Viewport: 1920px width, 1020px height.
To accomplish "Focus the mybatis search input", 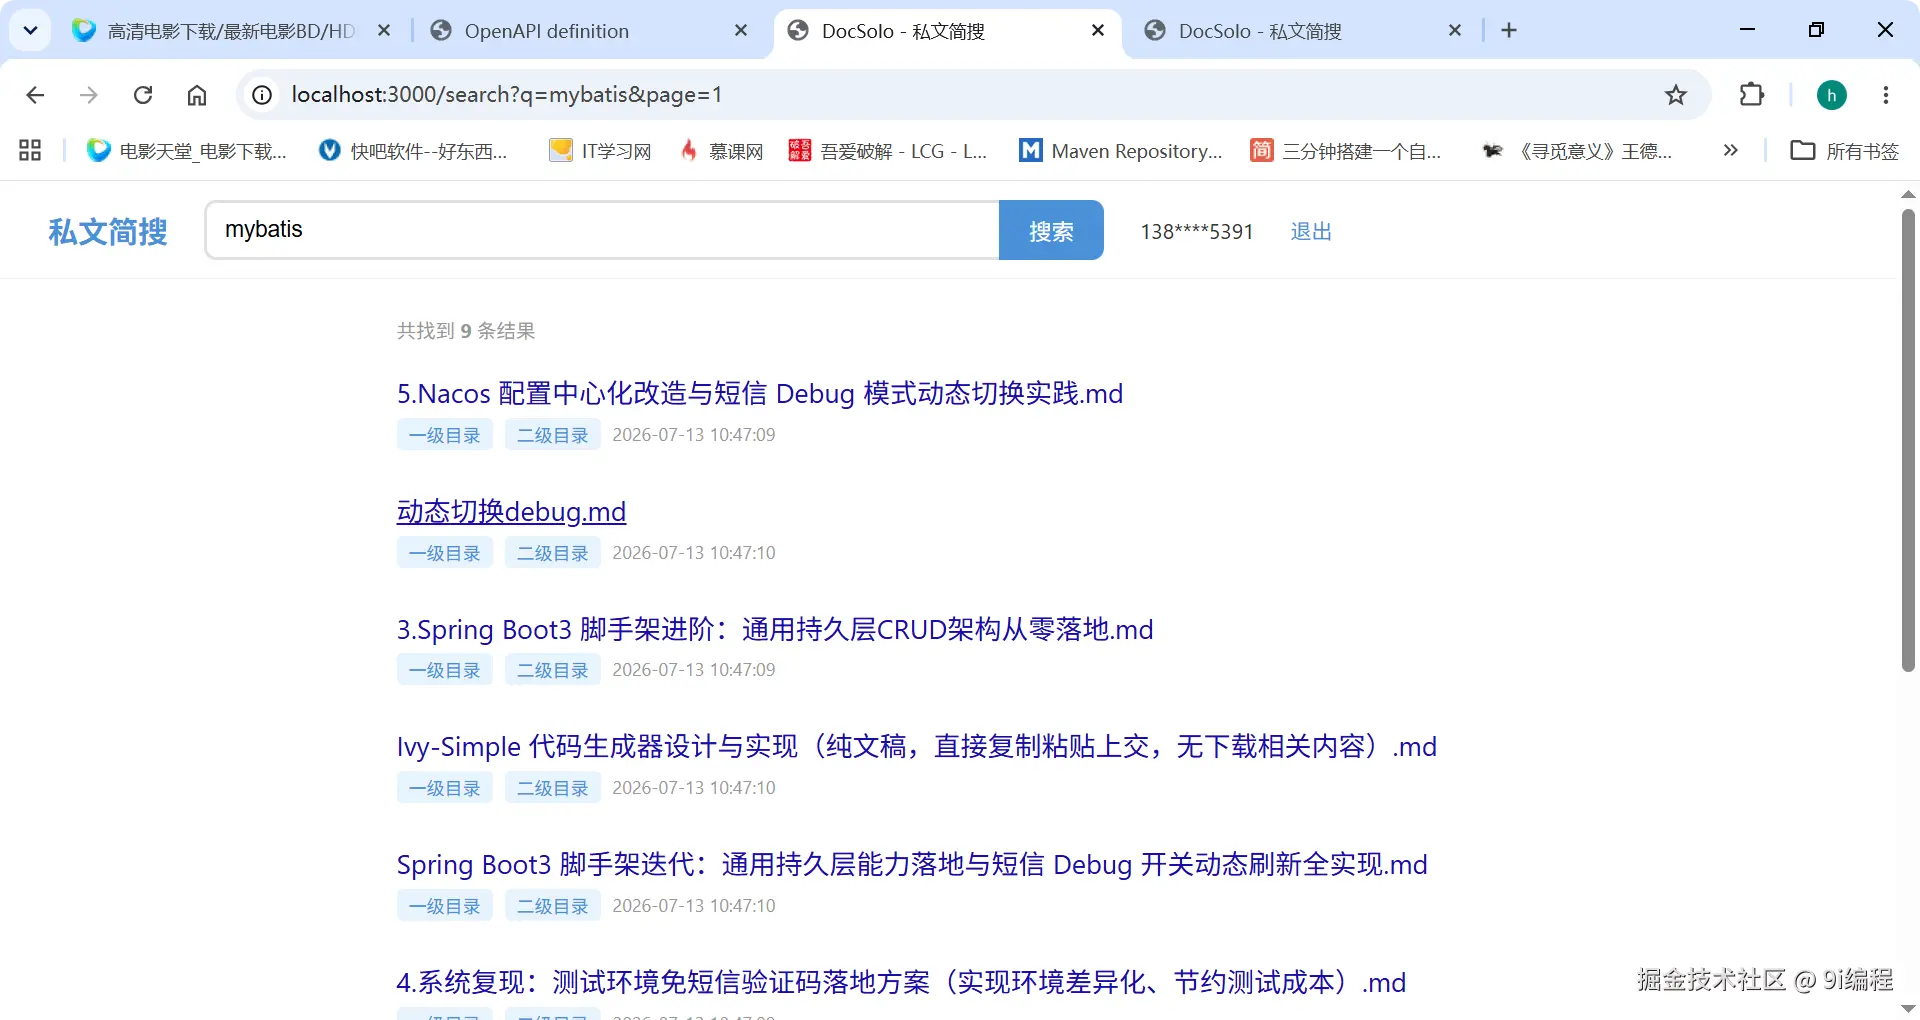I will click(602, 230).
